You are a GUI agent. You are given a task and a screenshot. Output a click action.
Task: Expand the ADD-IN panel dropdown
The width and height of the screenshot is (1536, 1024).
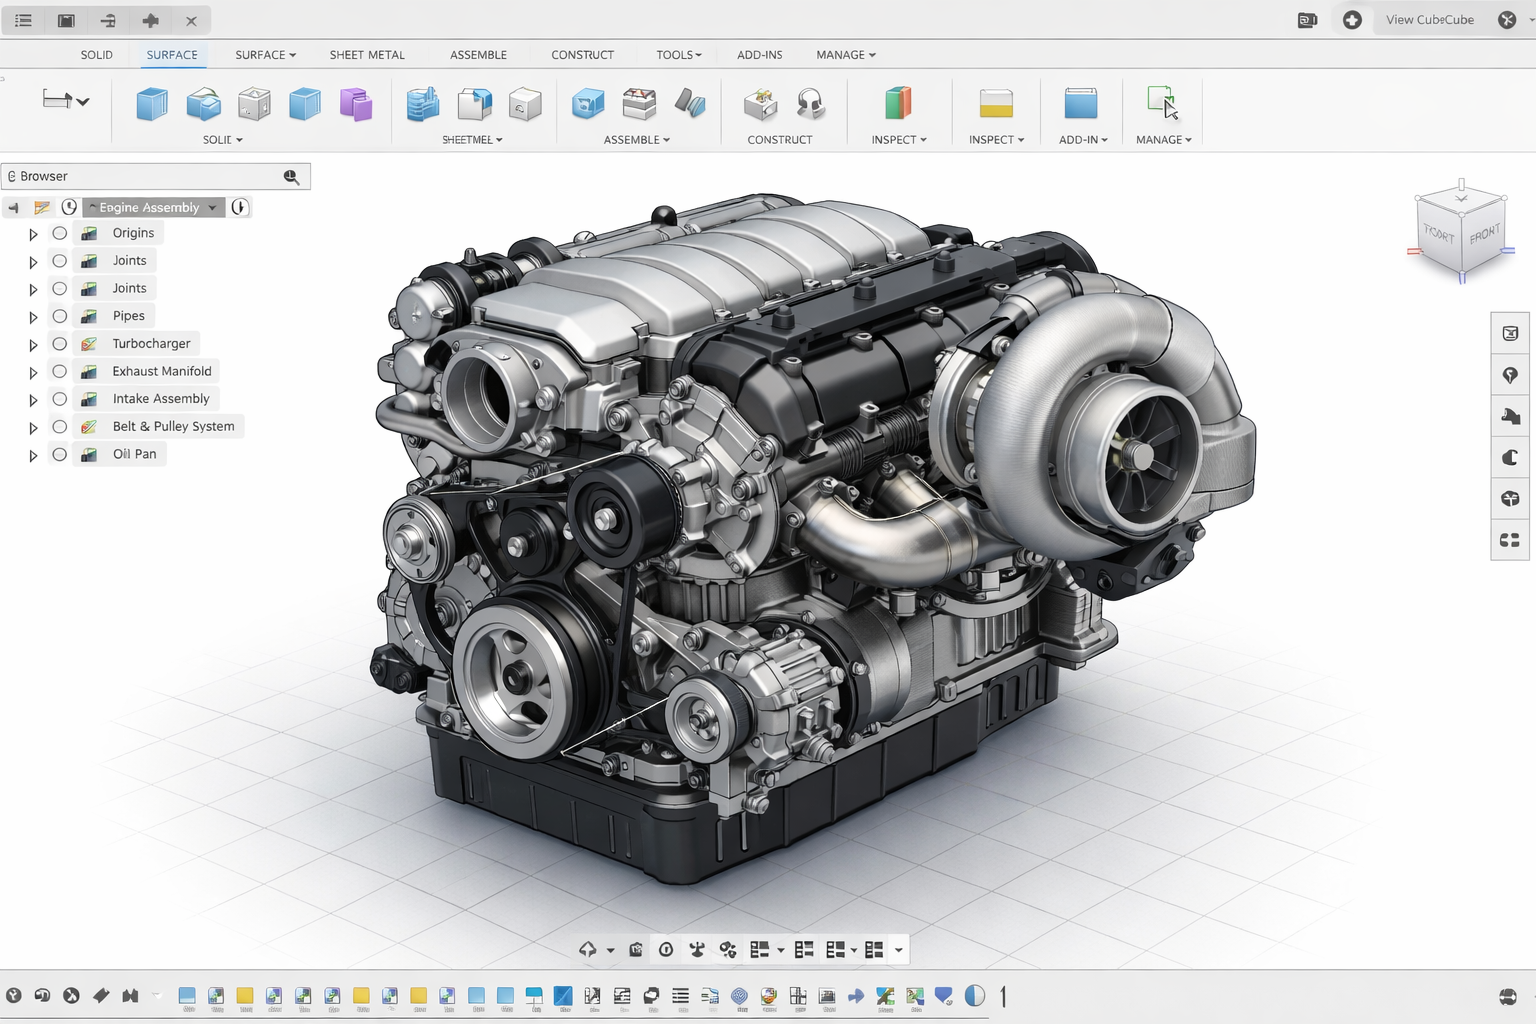[x=1083, y=140]
